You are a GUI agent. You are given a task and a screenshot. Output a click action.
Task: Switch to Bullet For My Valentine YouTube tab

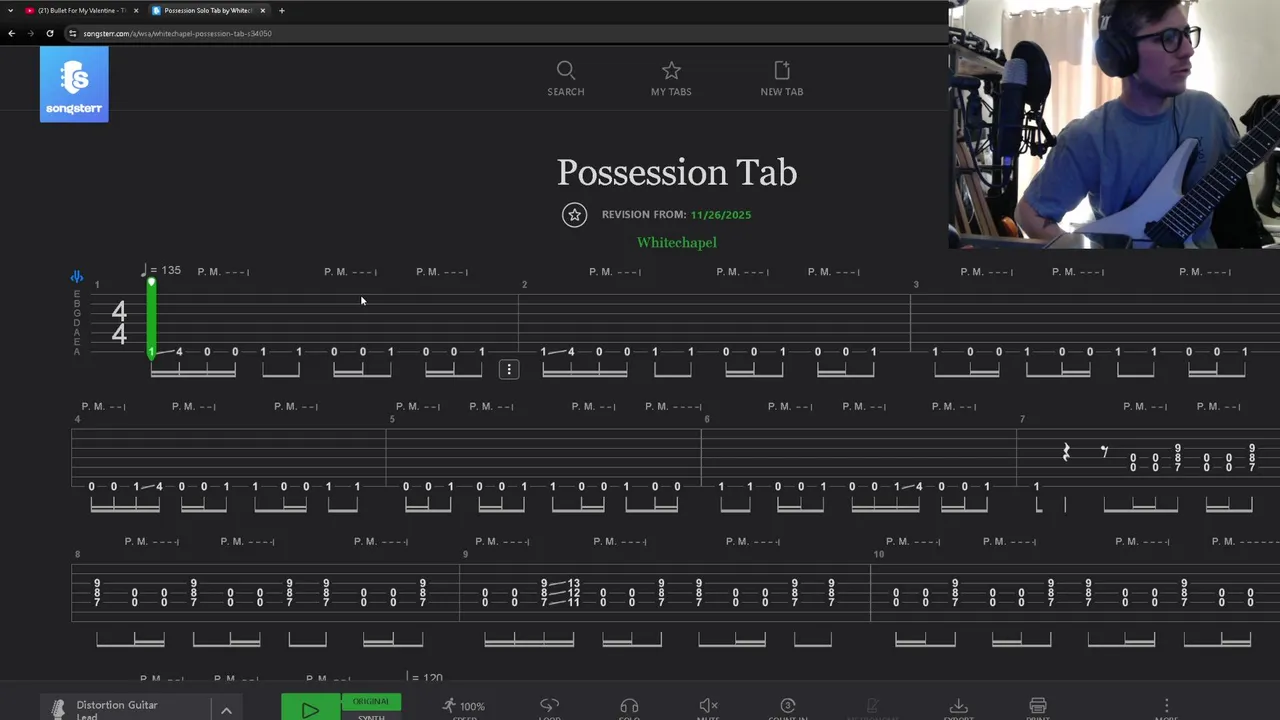(x=82, y=10)
